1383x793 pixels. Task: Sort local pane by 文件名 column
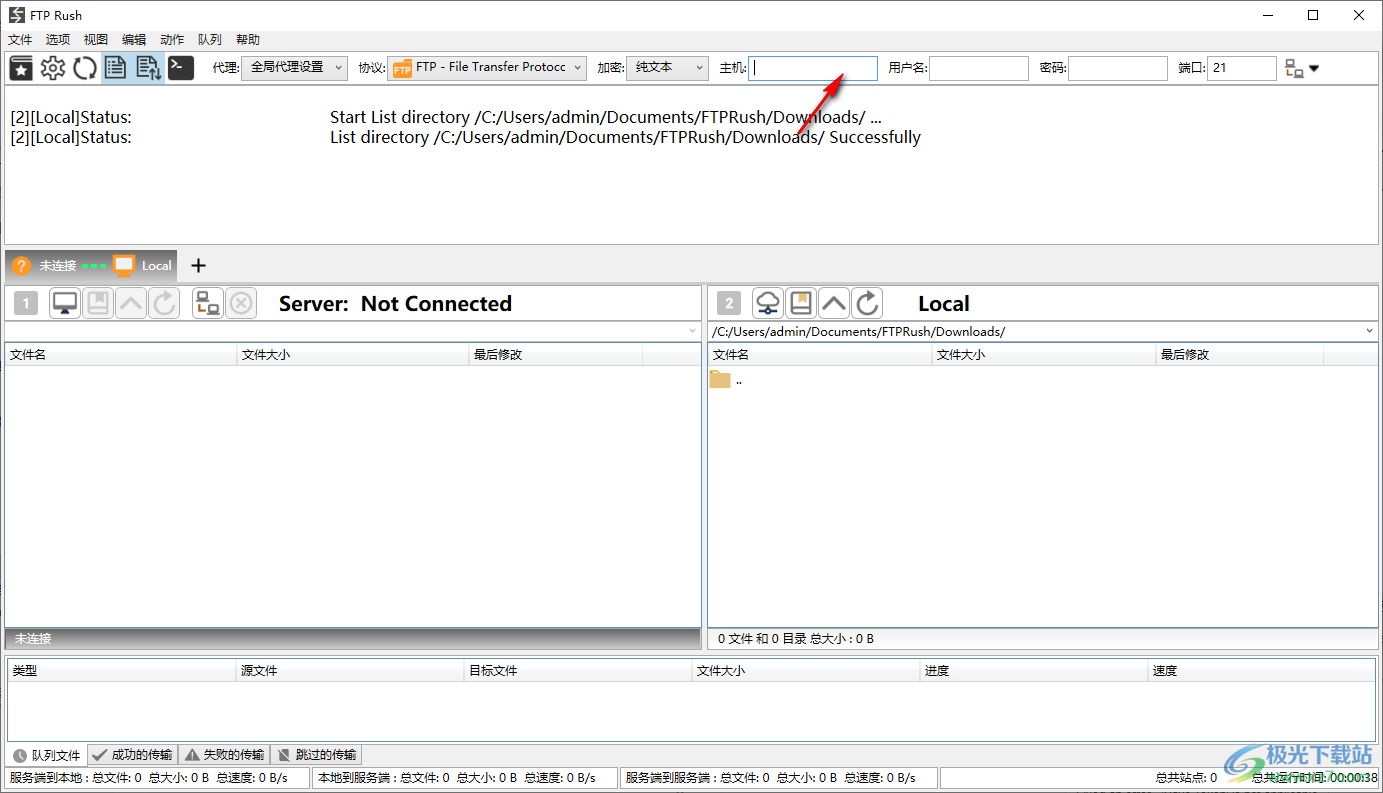(821, 355)
